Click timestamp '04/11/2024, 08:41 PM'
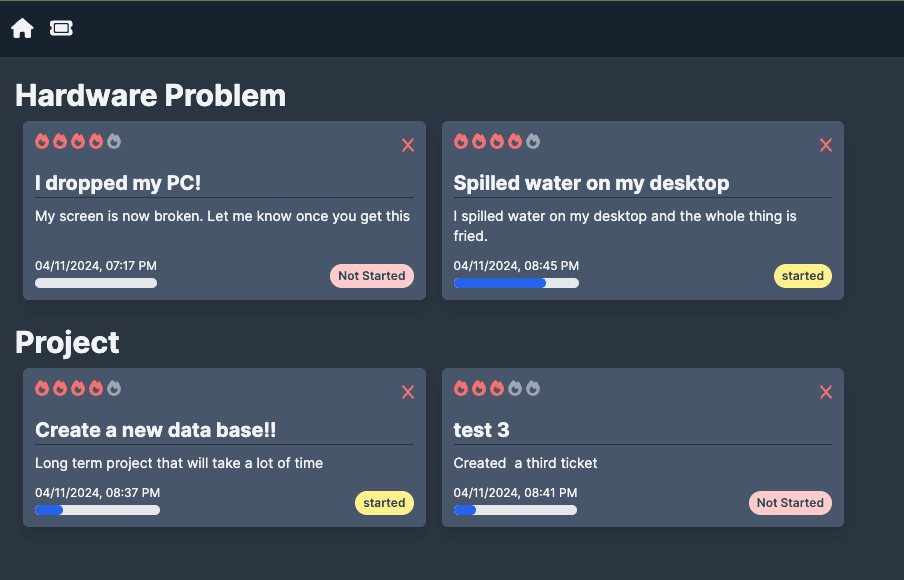This screenshot has width=904, height=580. pyautogui.click(x=515, y=493)
